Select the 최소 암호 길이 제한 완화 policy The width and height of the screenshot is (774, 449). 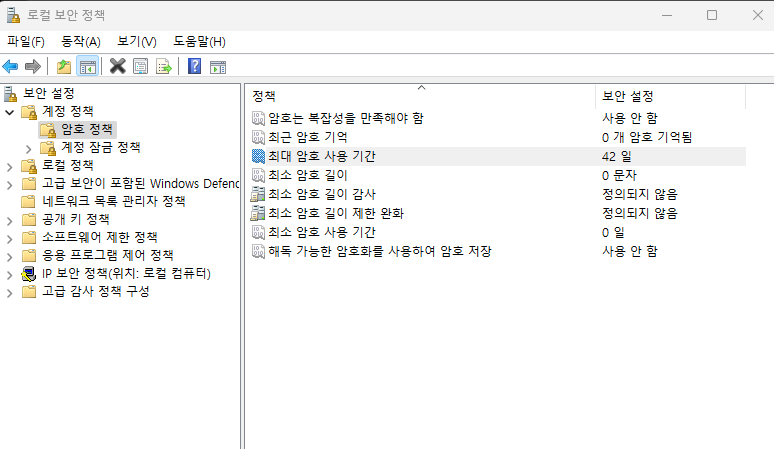coord(336,213)
